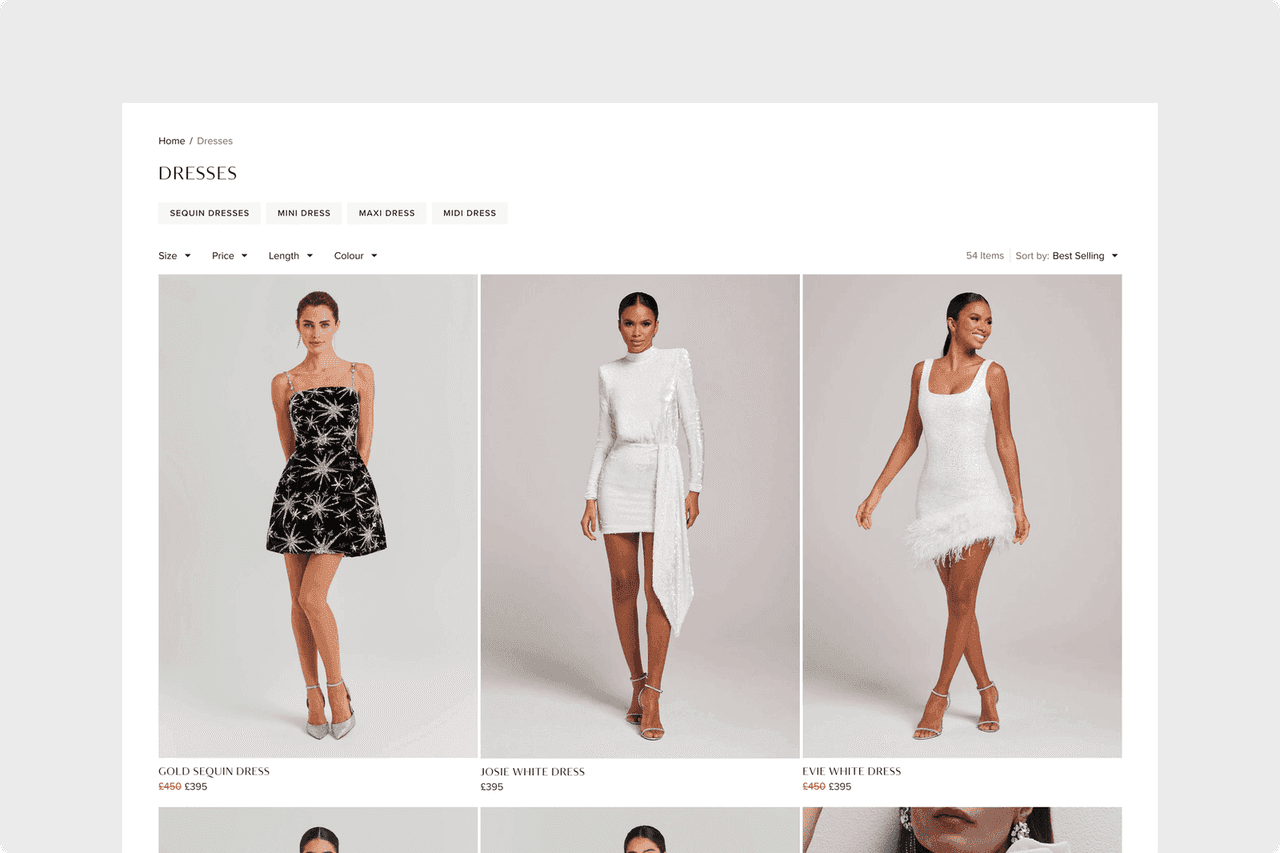This screenshot has height=853, width=1280.
Task: Filter by Maxi Dress tag
Action: [x=387, y=213]
